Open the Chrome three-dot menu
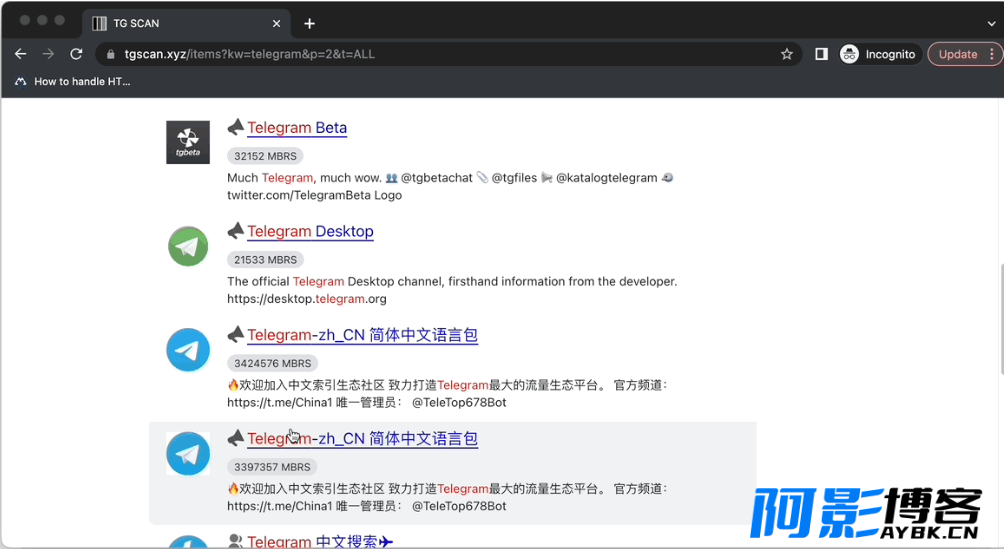The width and height of the screenshot is (1004, 549). [992, 54]
